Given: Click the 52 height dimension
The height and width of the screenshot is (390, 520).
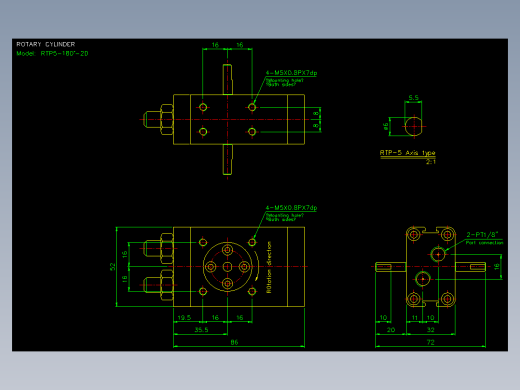Looking at the screenshot, I should coord(112,267).
